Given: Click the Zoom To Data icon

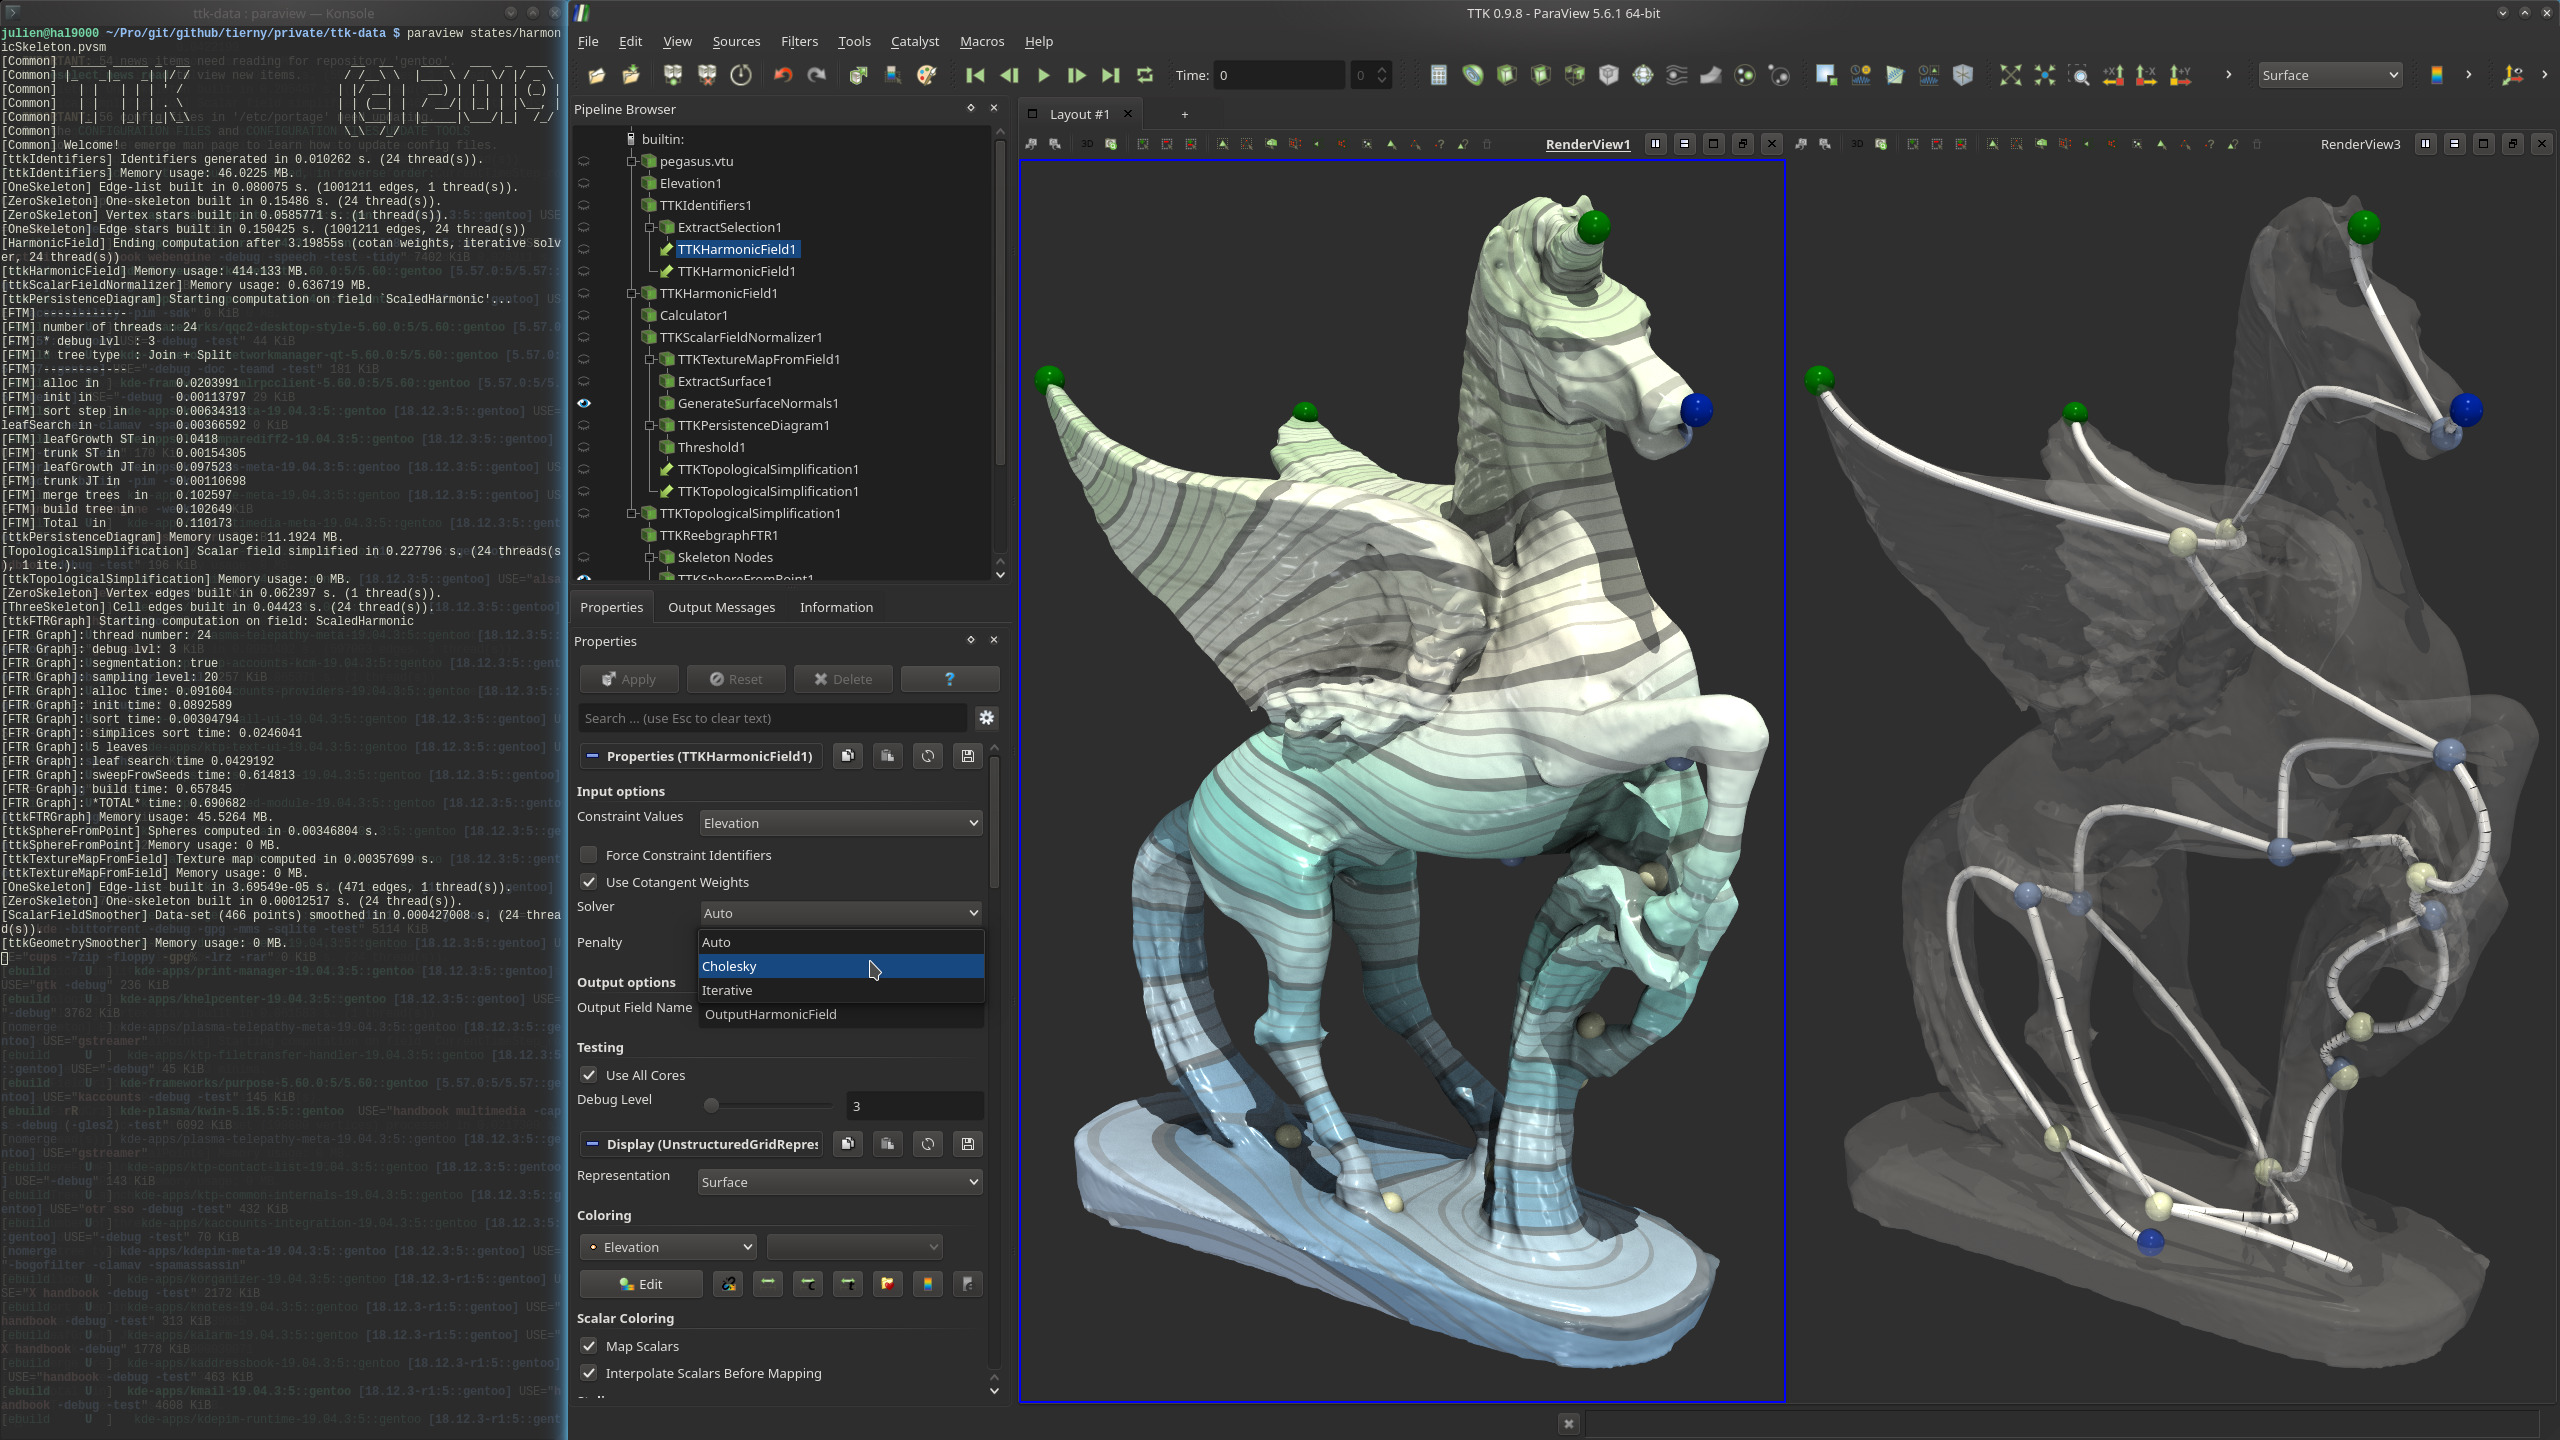Looking at the screenshot, I should (2045, 75).
